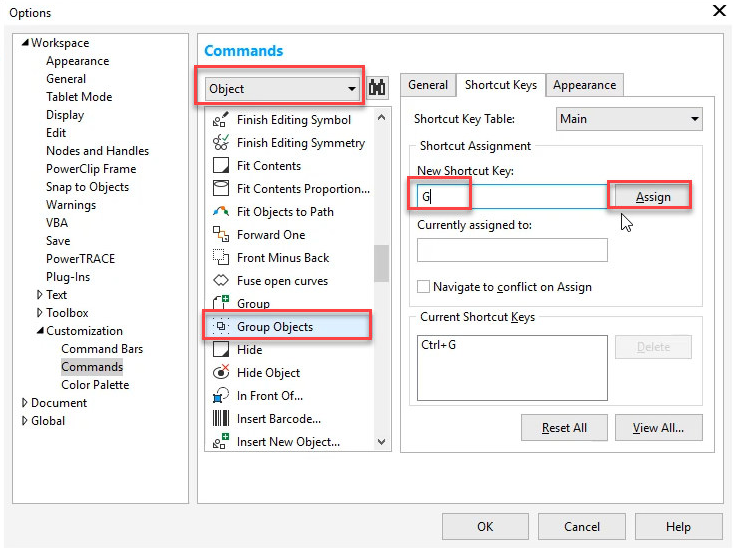Enable Navigate to conflict on Assign
Image resolution: width=733 pixels, height=548 pixels.
click(x=424, y=287)
